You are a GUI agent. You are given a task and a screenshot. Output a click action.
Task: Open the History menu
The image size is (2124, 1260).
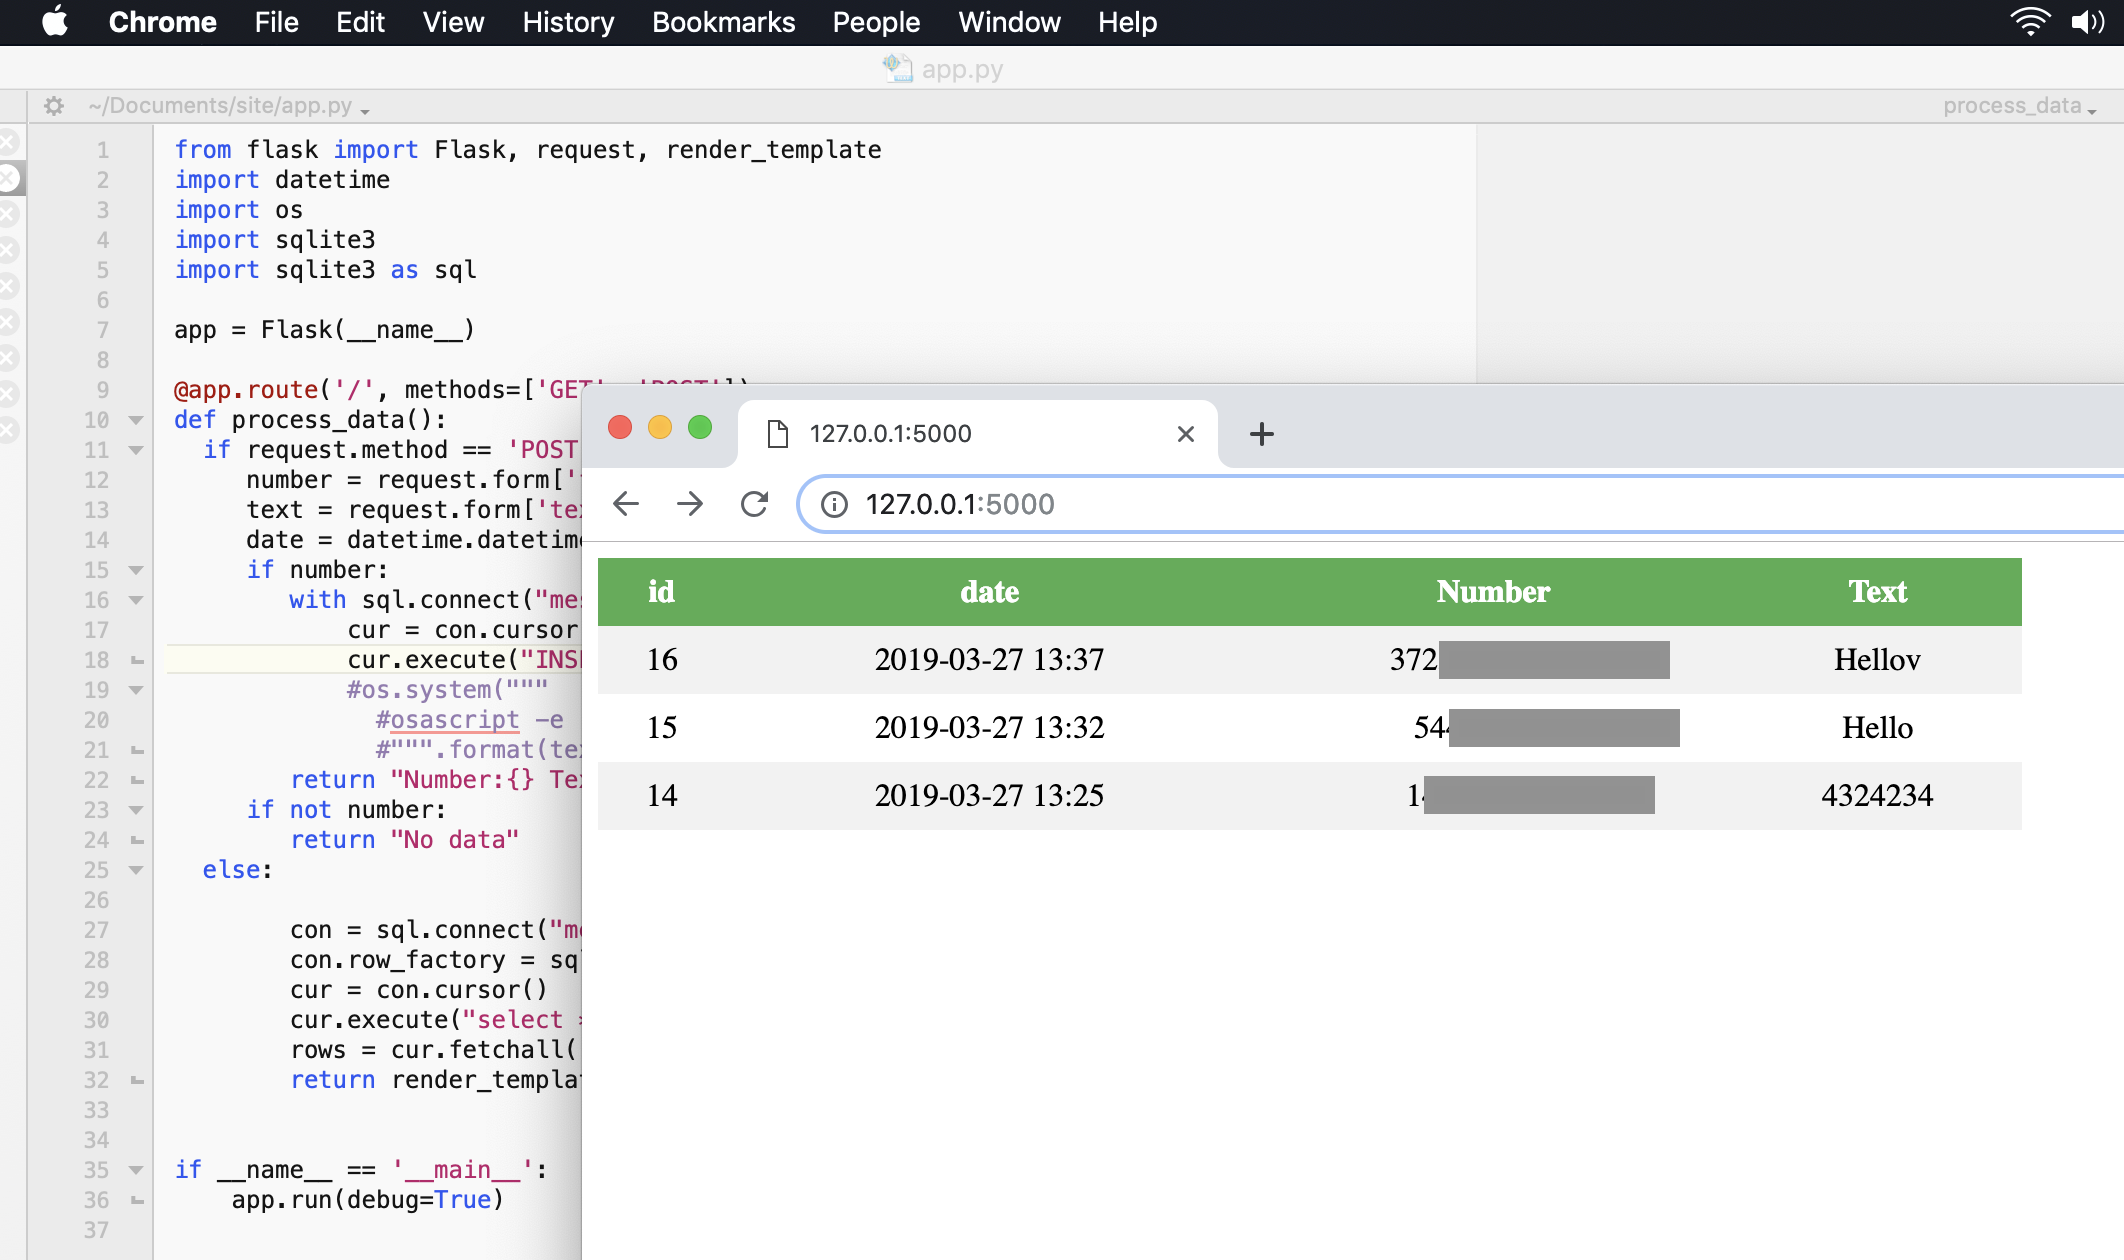click(x=568, y=22)
